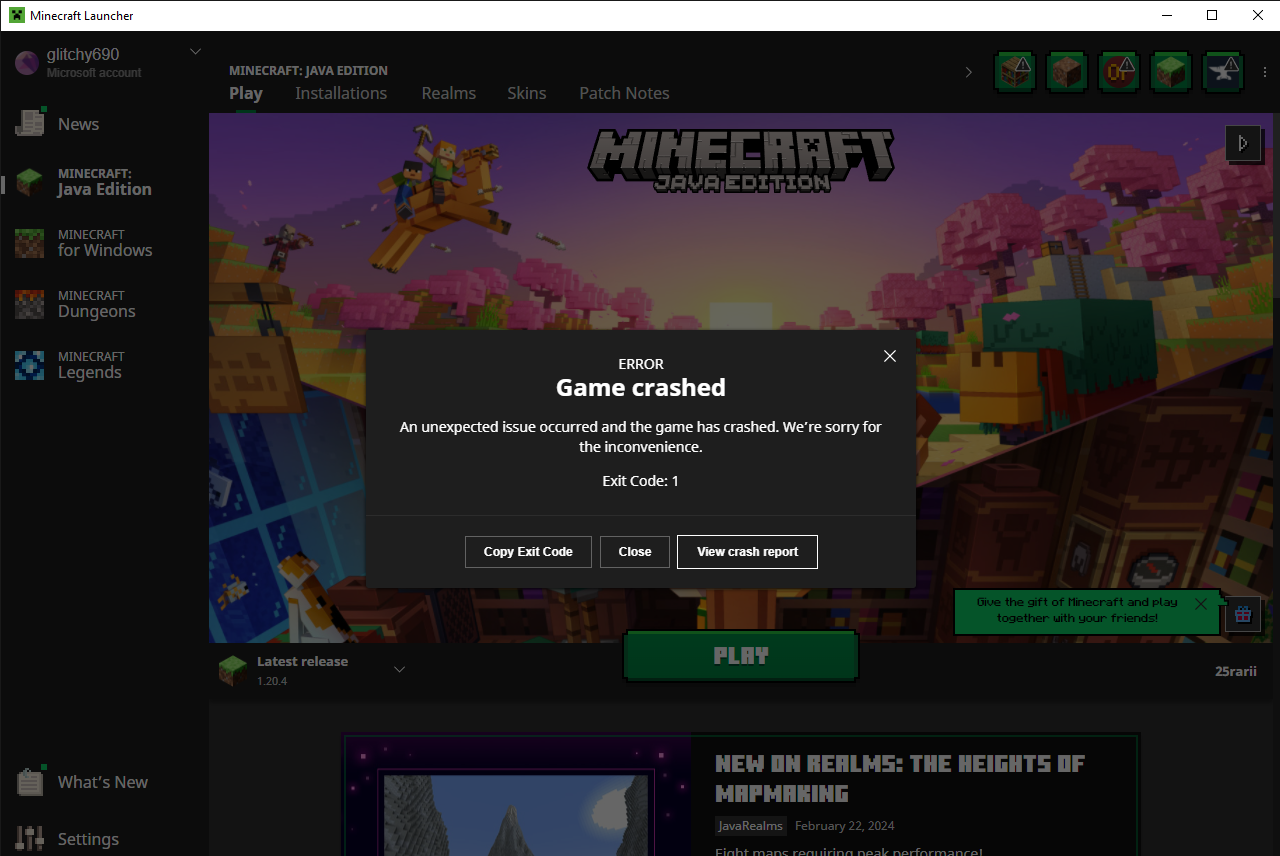The image size is (1280, 856).
Task: Launch the dirt block quick-play installation
Action: 1067,72
